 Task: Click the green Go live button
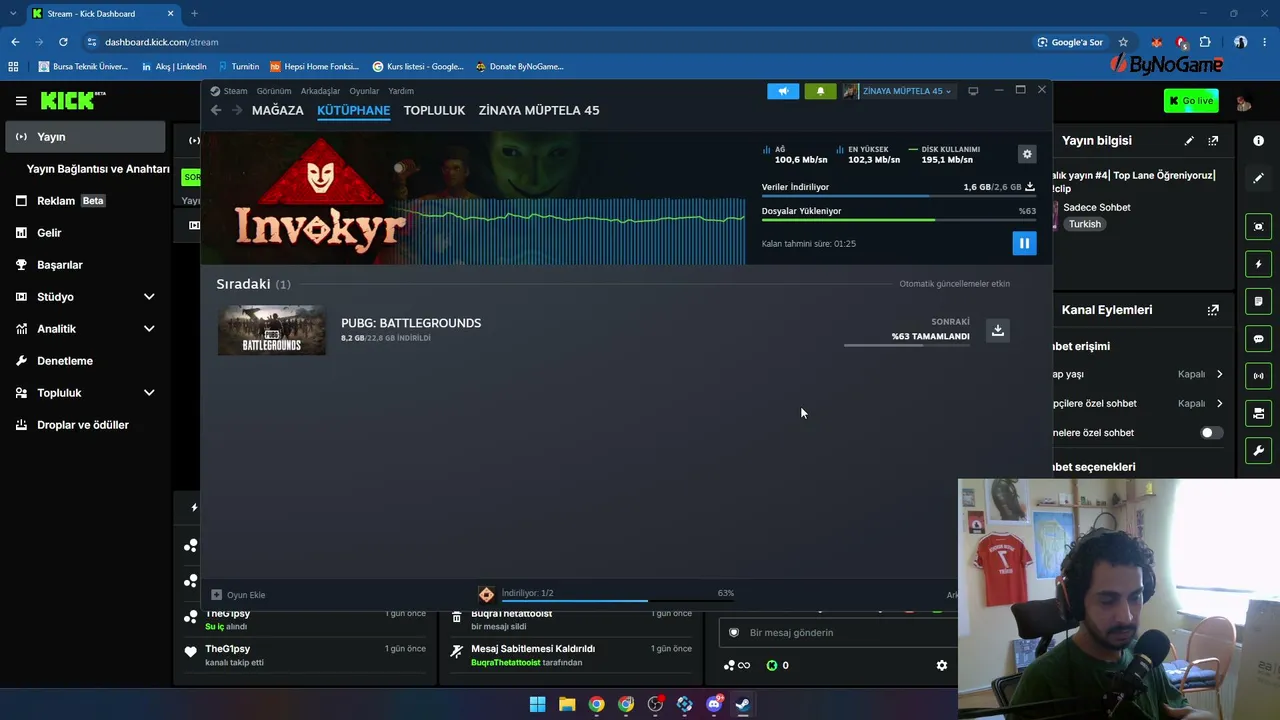tap(1191, 101)
